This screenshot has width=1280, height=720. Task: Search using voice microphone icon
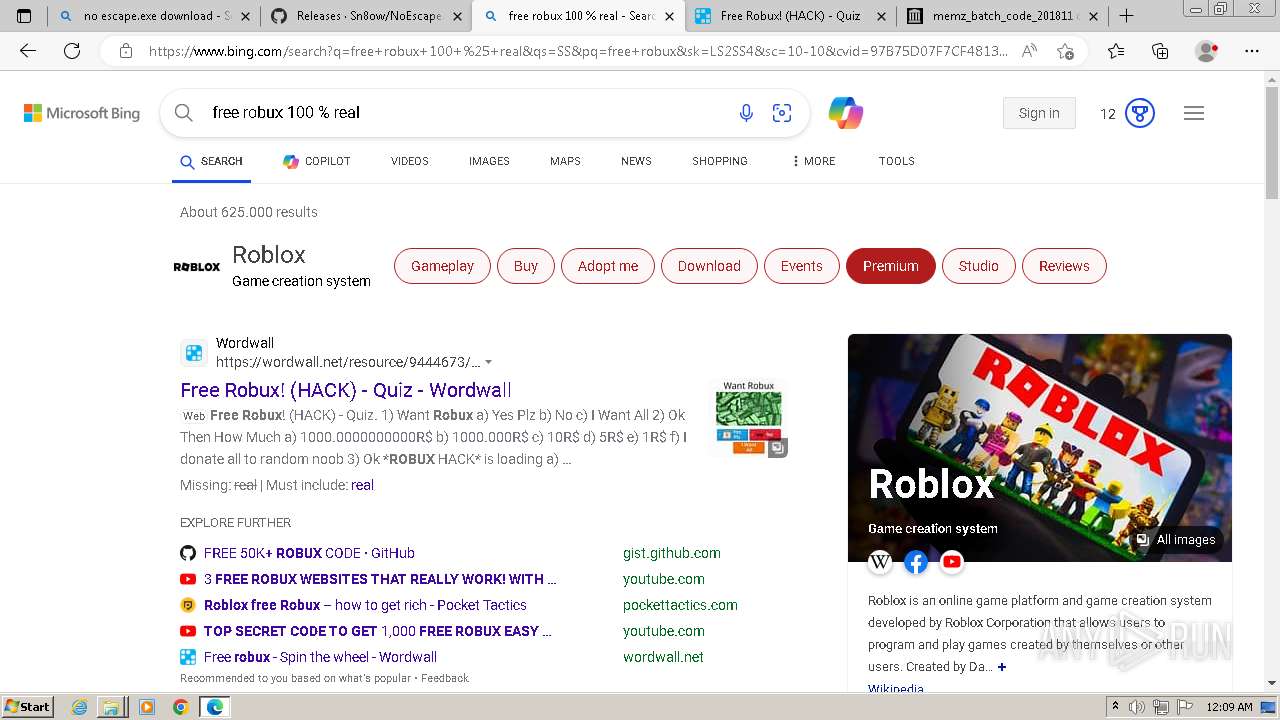746,113
